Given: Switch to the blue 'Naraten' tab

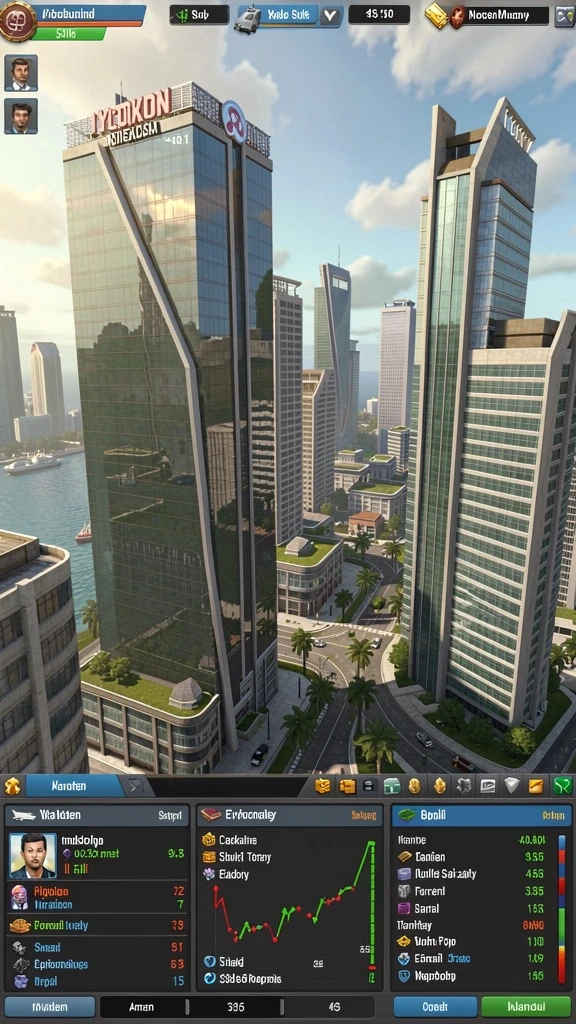Looking at the screenshot, I should tap(74, 786).
